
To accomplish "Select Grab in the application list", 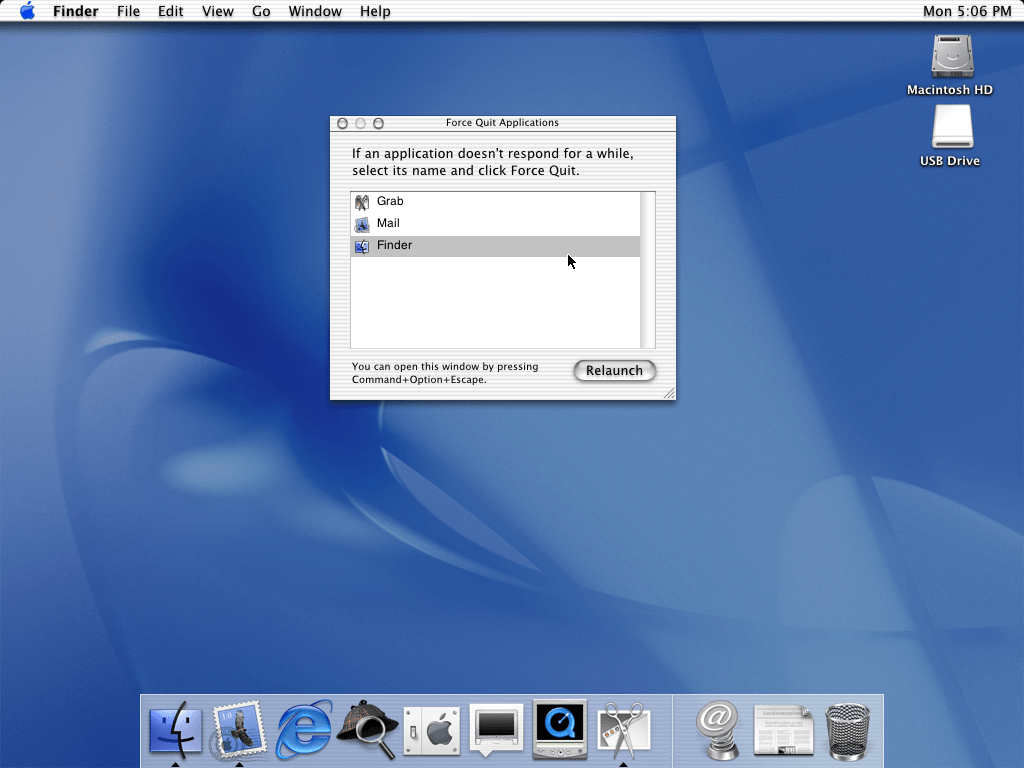I will pos(495,201).
